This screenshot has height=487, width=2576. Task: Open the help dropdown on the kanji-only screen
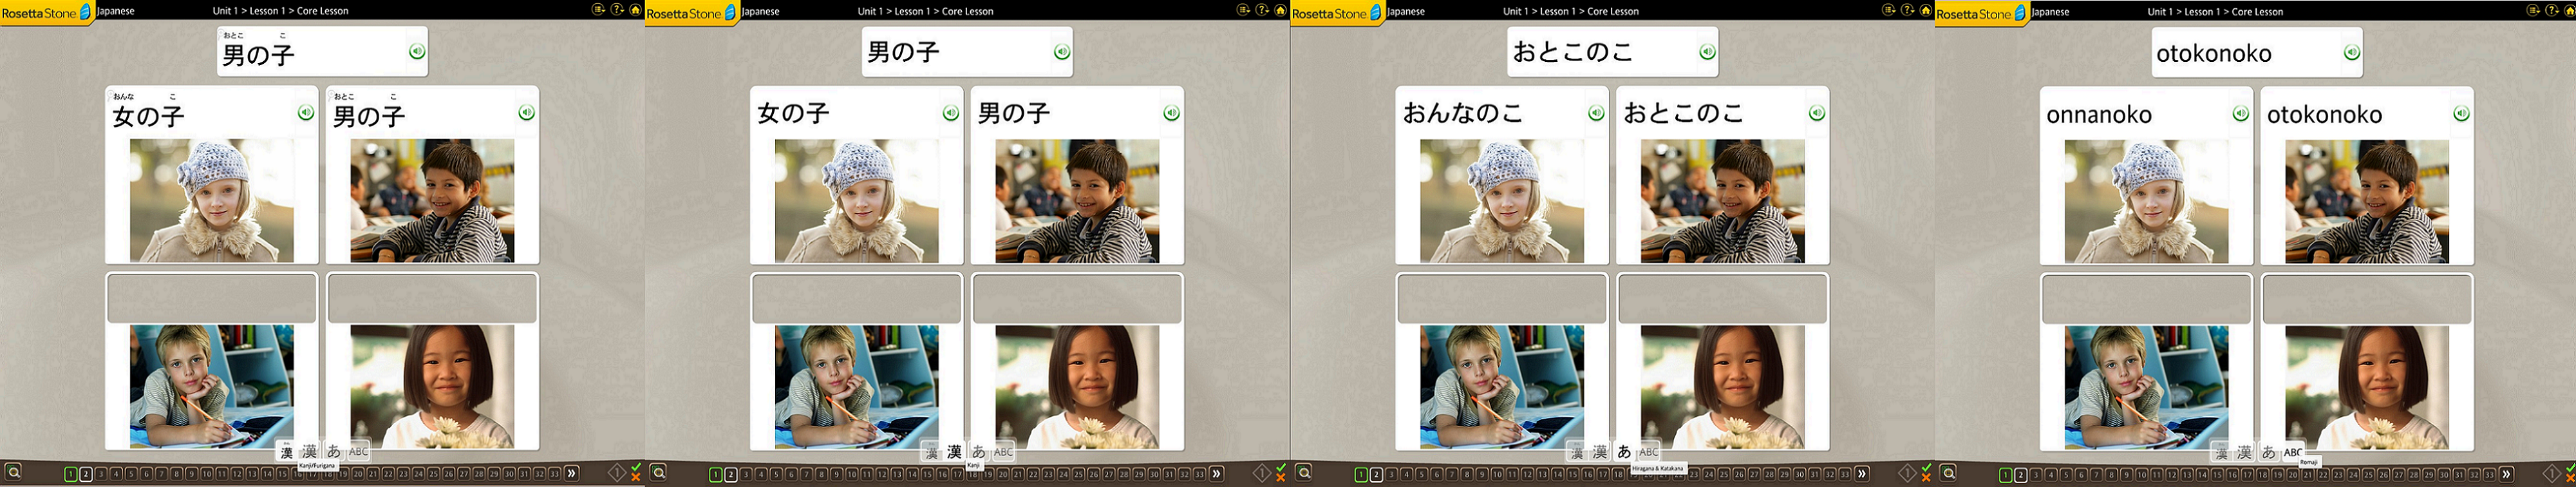click(1263, 9)
